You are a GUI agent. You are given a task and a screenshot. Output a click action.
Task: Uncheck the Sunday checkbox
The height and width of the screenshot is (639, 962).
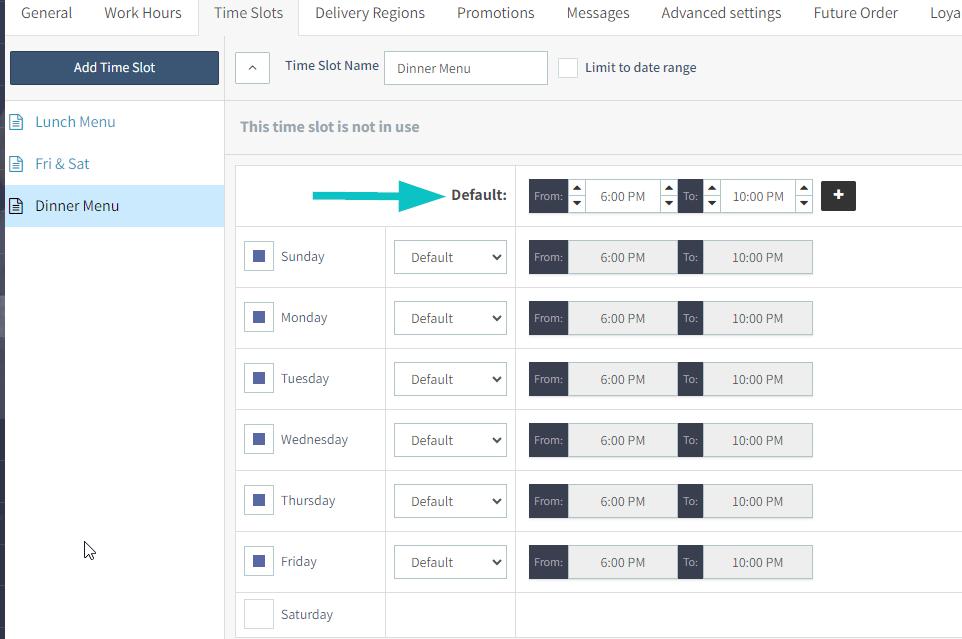[x=259, y=257]
